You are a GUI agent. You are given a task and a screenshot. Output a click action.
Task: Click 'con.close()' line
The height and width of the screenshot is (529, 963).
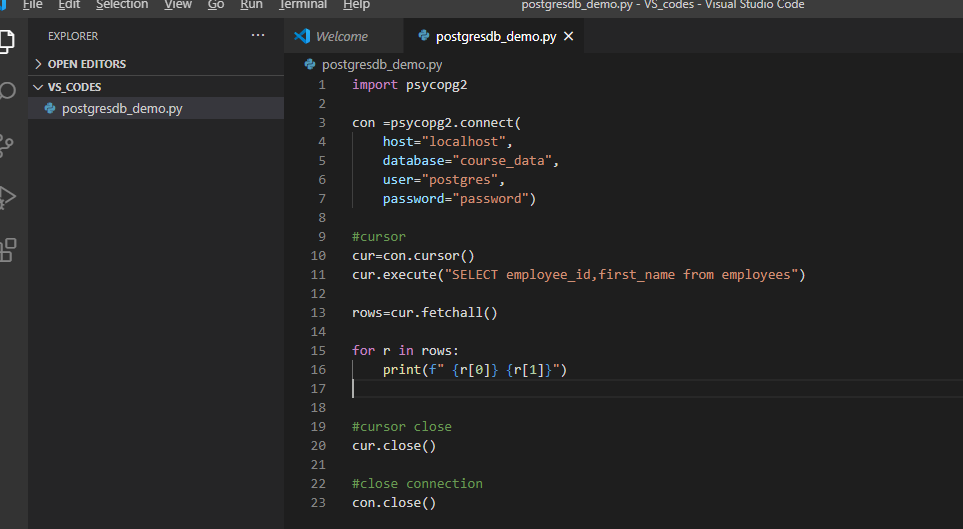(394, 503)
